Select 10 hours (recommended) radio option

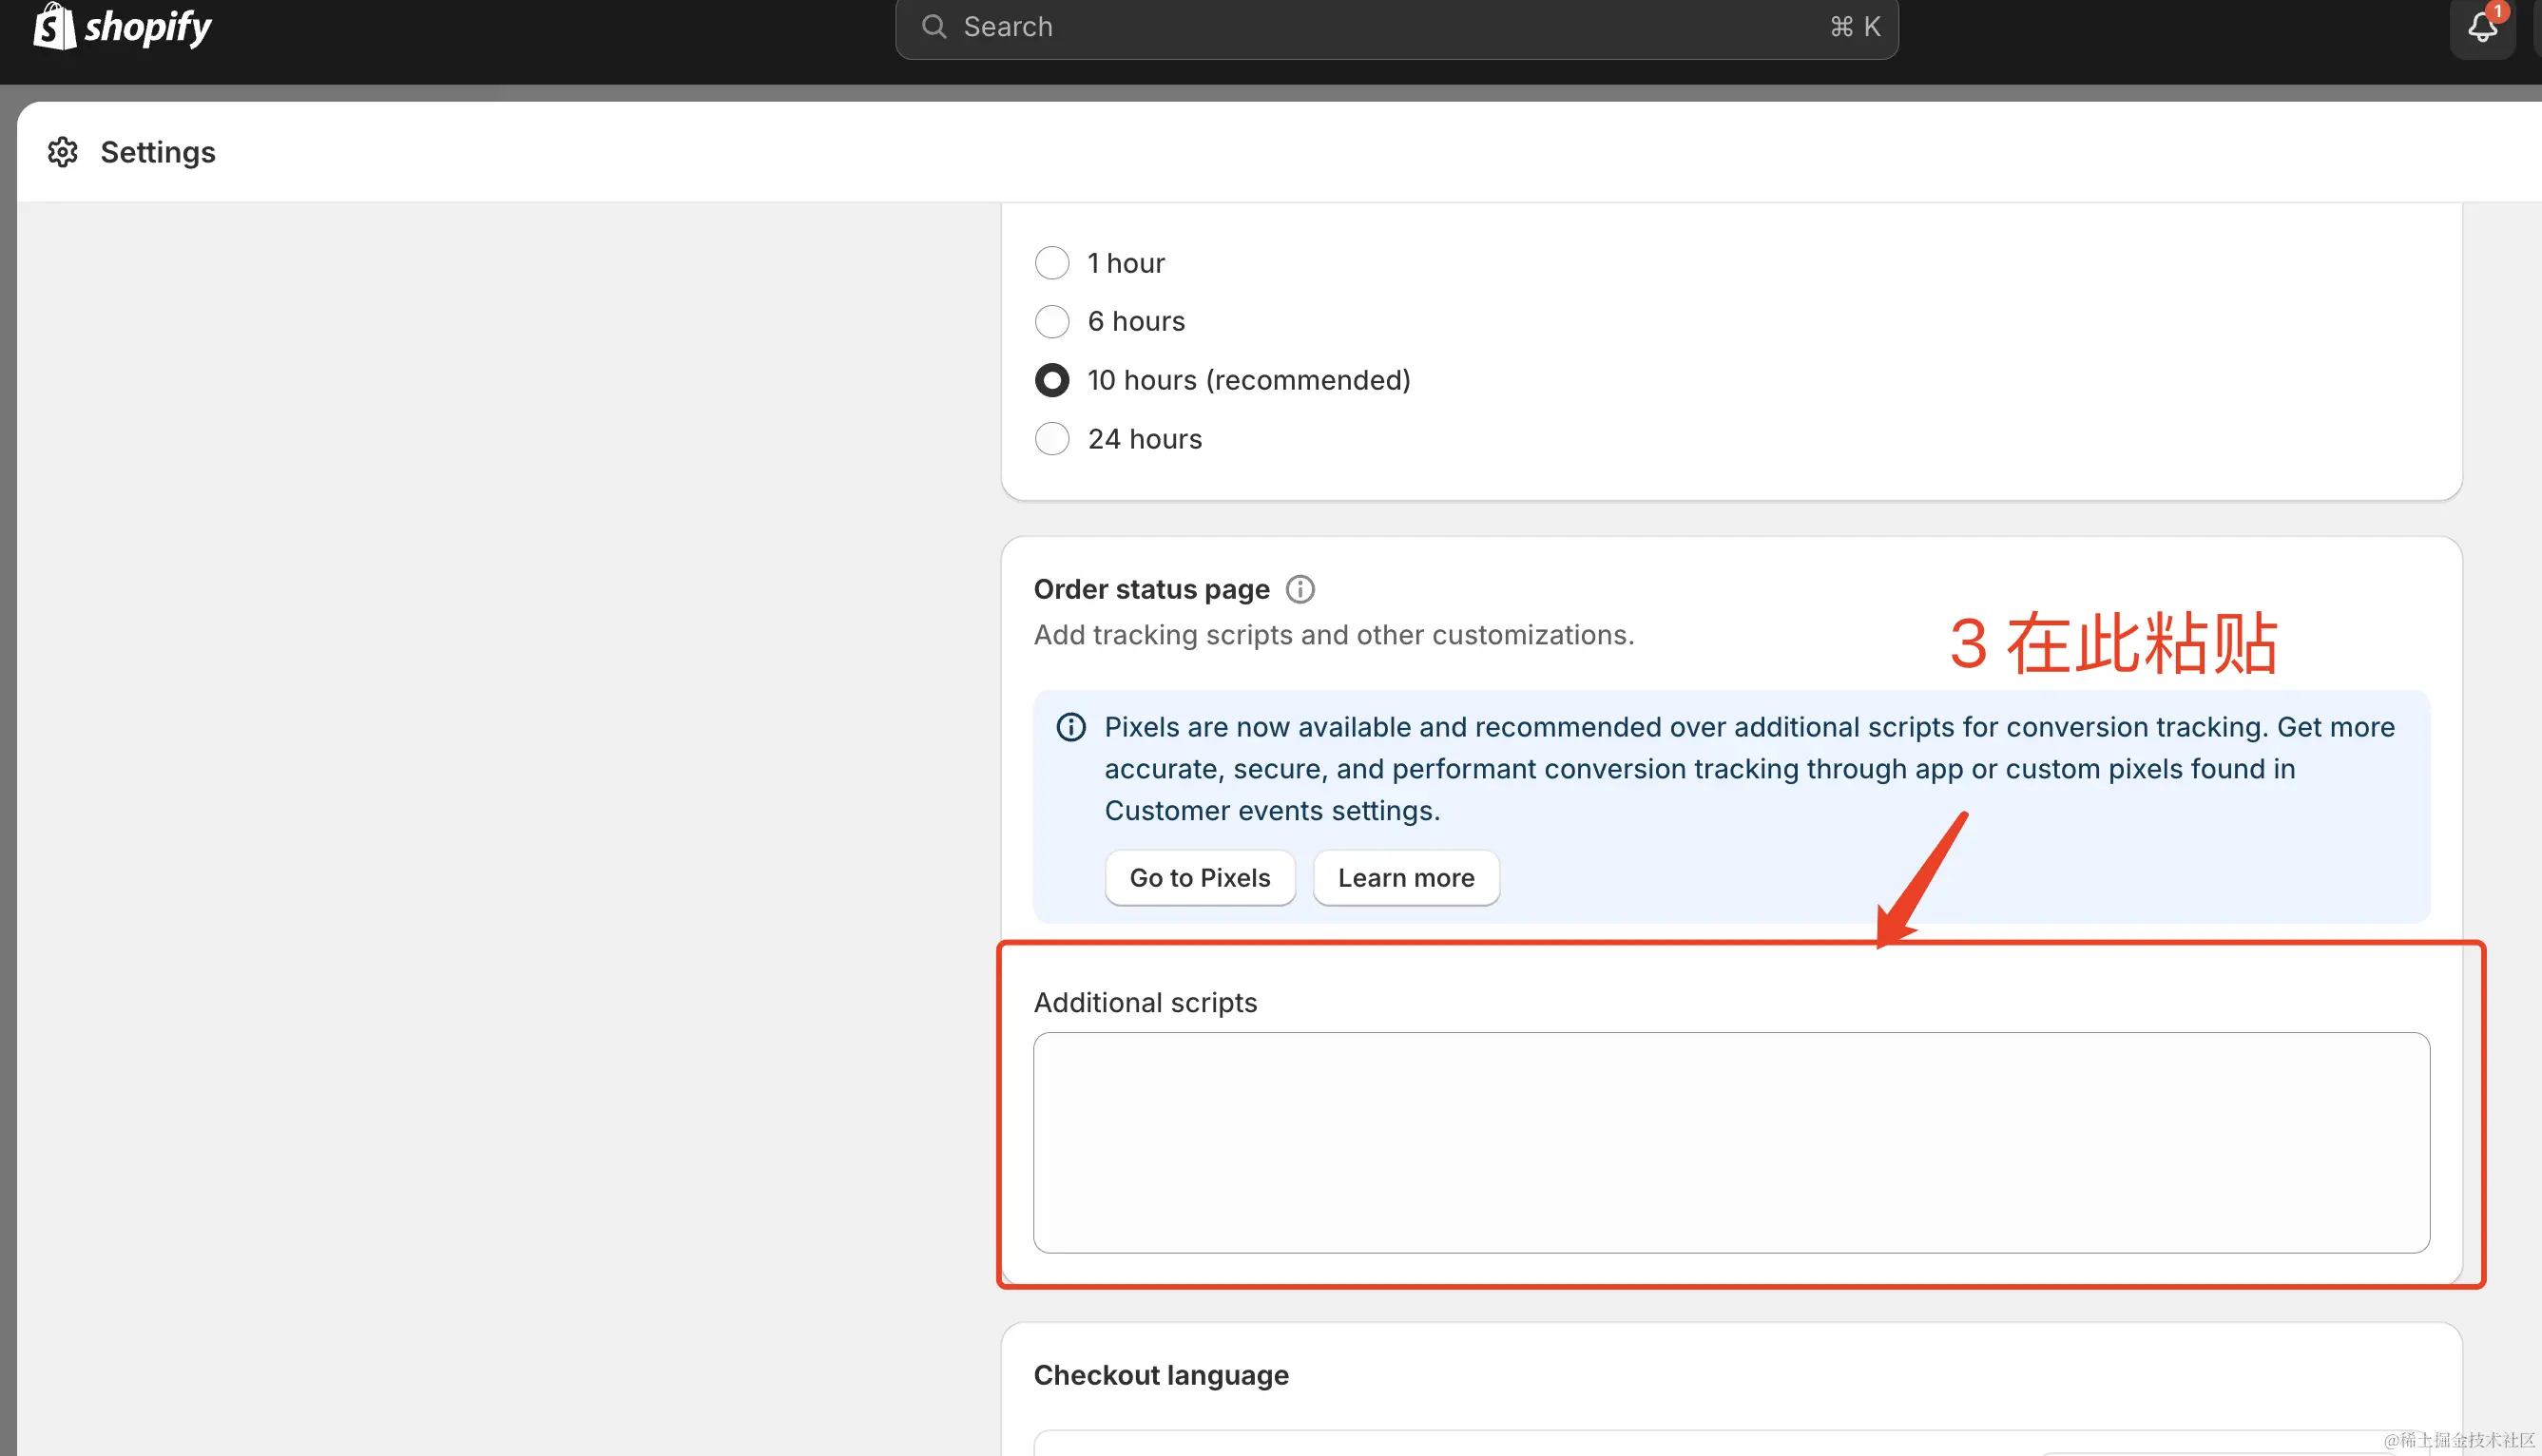click(1052, 380)
